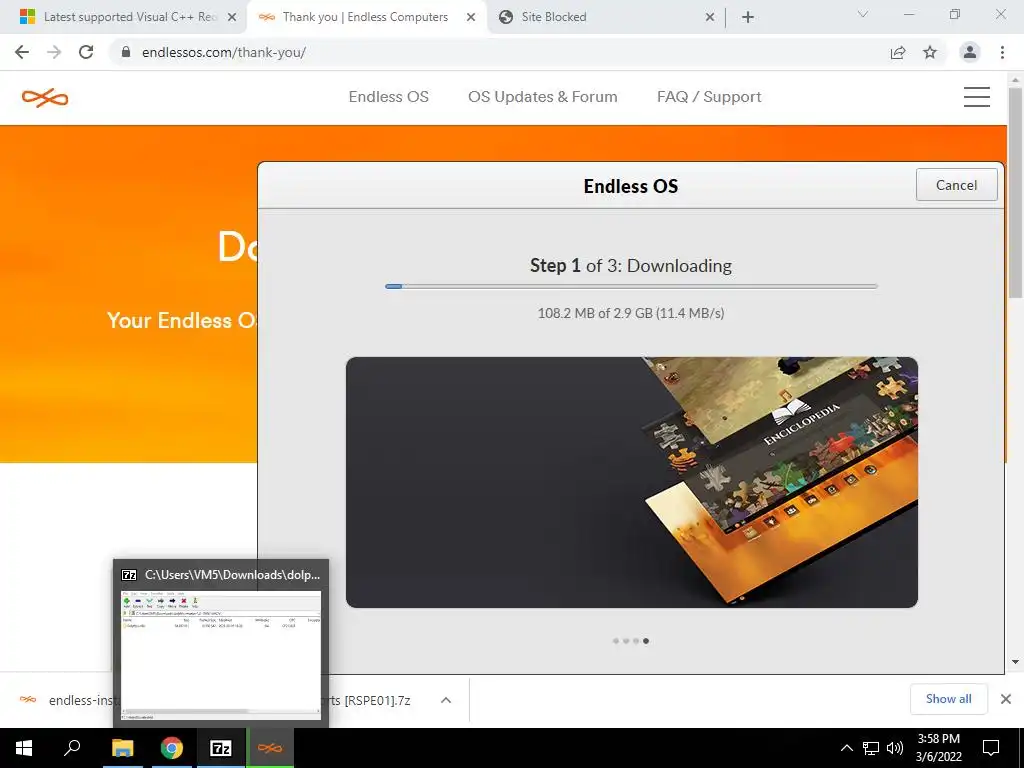Open the Chrome three-dot menu

pos(1002,52)
